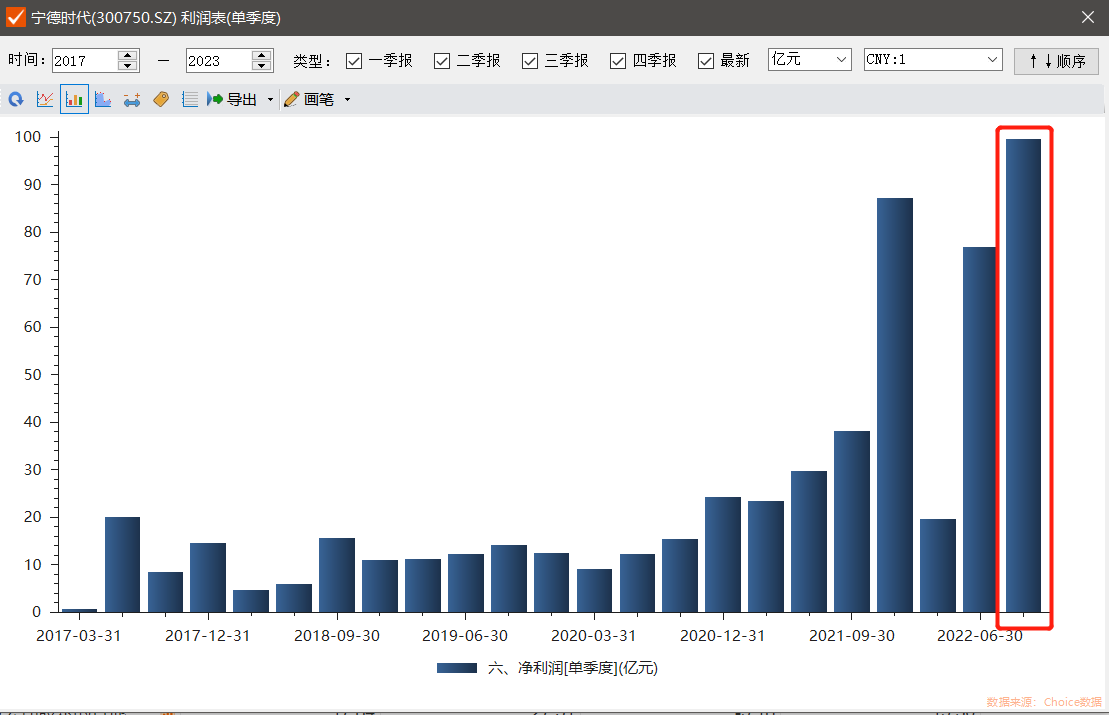The width and height of the screenshot is (1109, 715).
Task: Uncheck the 三季报 checkbox
Action: point(530,61)
